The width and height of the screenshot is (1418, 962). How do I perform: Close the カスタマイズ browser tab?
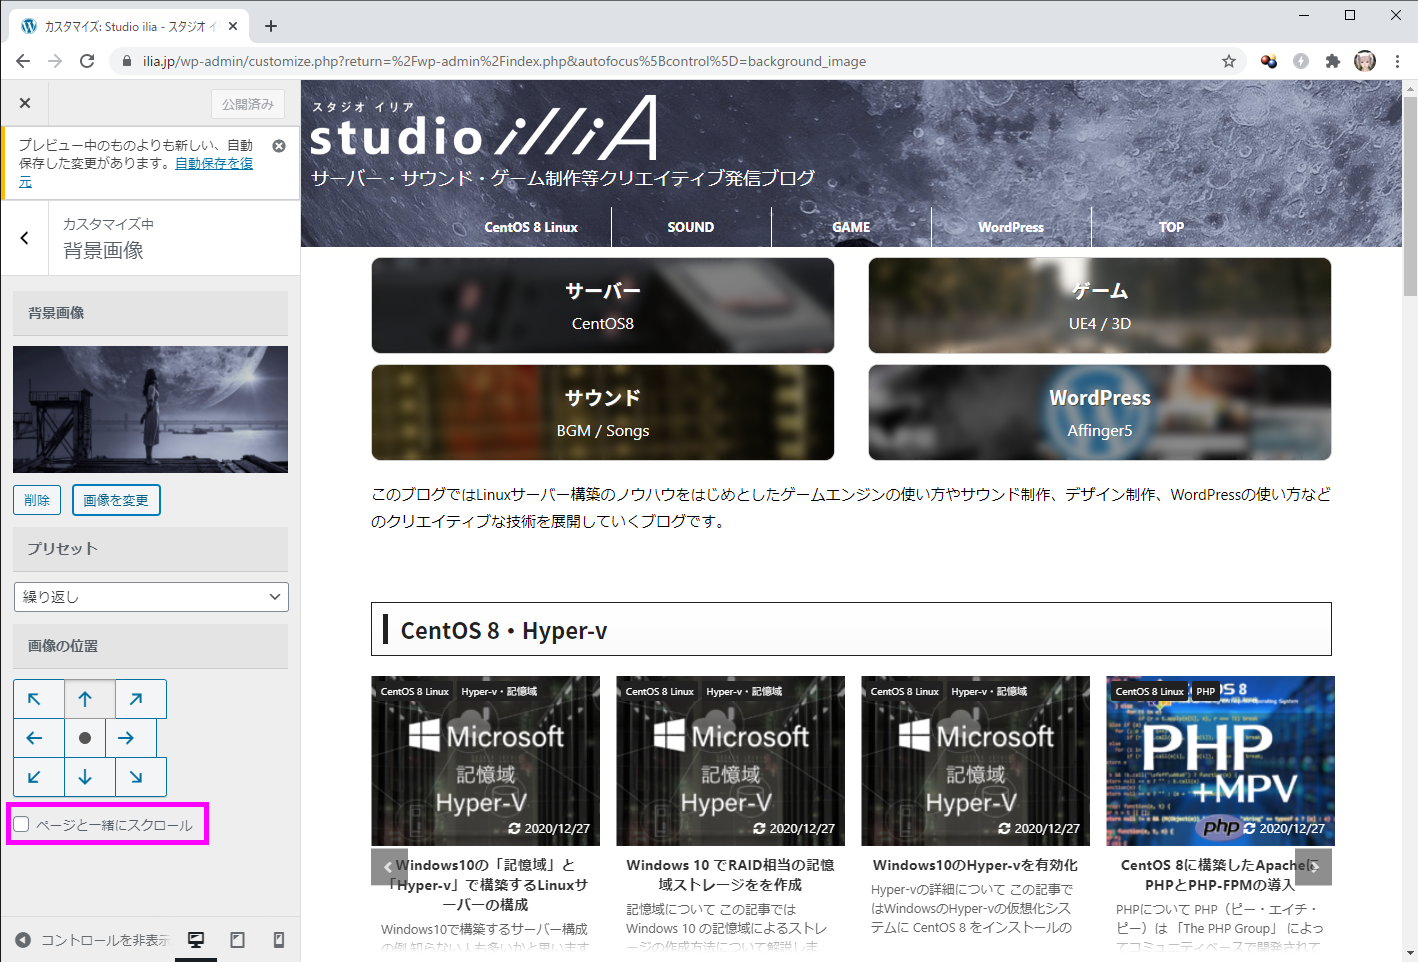tap(233, 26)
